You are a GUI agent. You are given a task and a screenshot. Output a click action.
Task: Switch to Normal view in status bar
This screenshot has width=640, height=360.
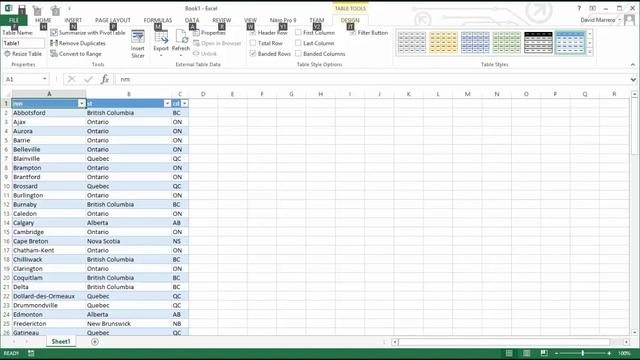click(x=509, y=353)
